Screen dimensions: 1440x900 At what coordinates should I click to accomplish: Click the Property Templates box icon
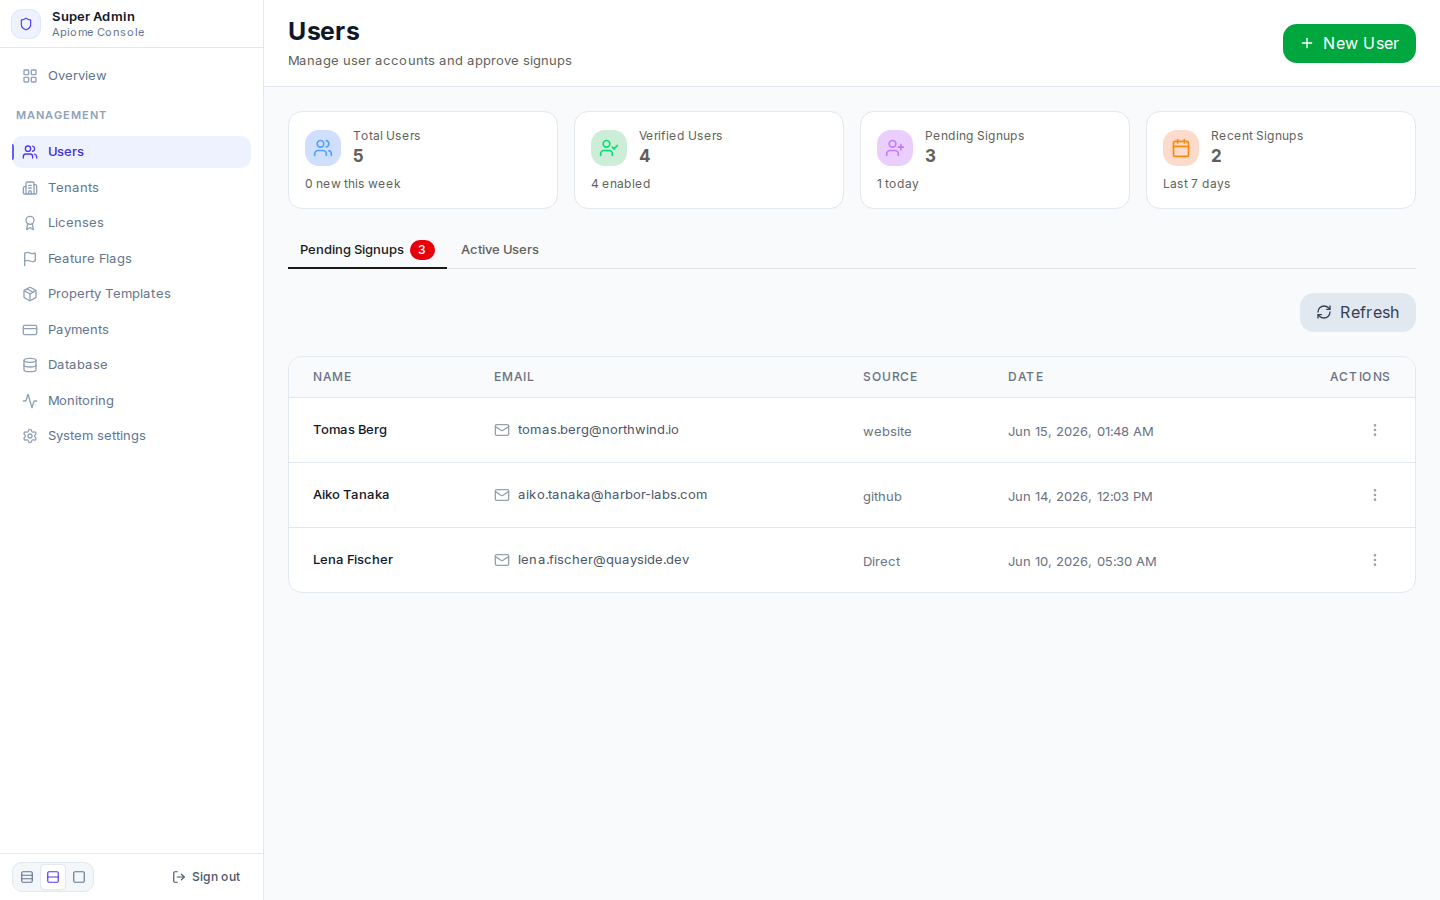pyautogui.click(x=30, y=294)
